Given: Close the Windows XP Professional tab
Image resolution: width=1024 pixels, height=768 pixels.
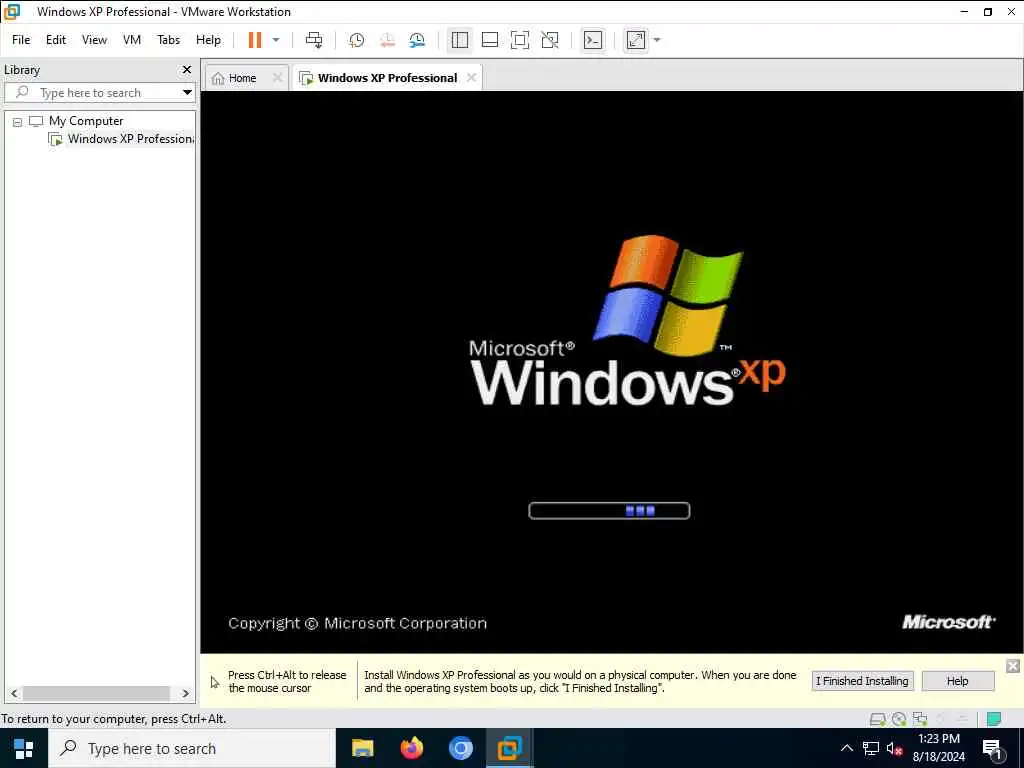Looking at the screenshot, I should [471, 78].
